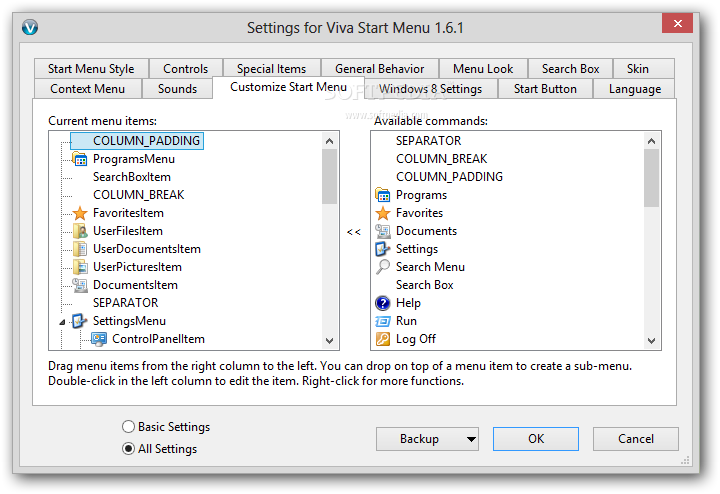
Task: Click the Cancel button
Action: 636,439
